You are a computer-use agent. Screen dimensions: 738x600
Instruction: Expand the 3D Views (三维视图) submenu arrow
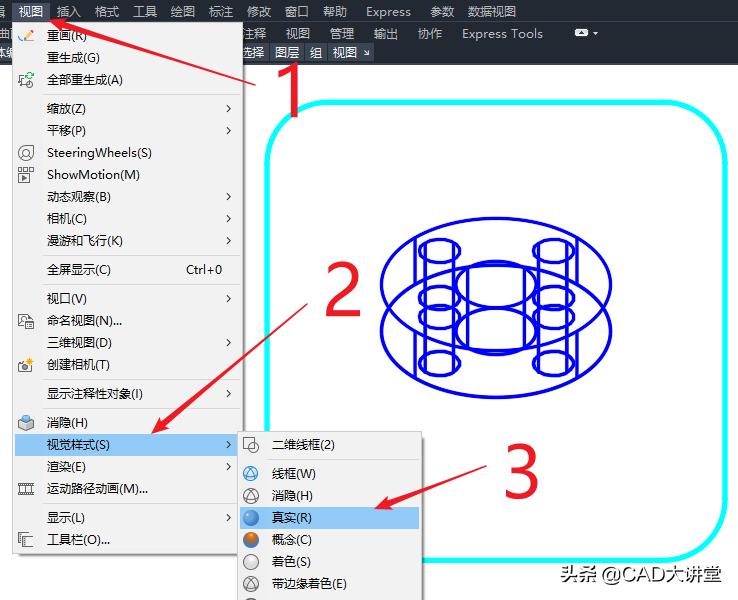pos(229,343)
